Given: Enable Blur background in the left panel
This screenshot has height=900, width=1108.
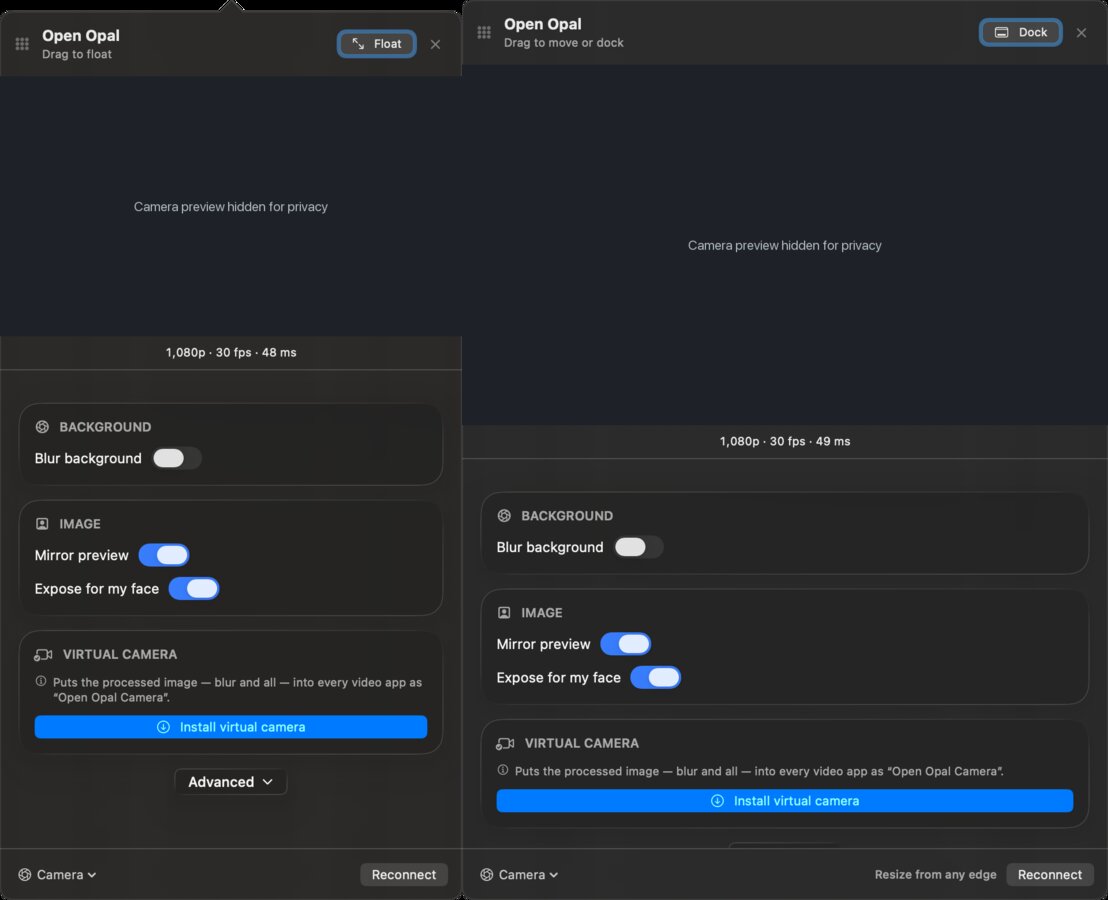Looking at the screenshot, I should [x=177, y=458].
